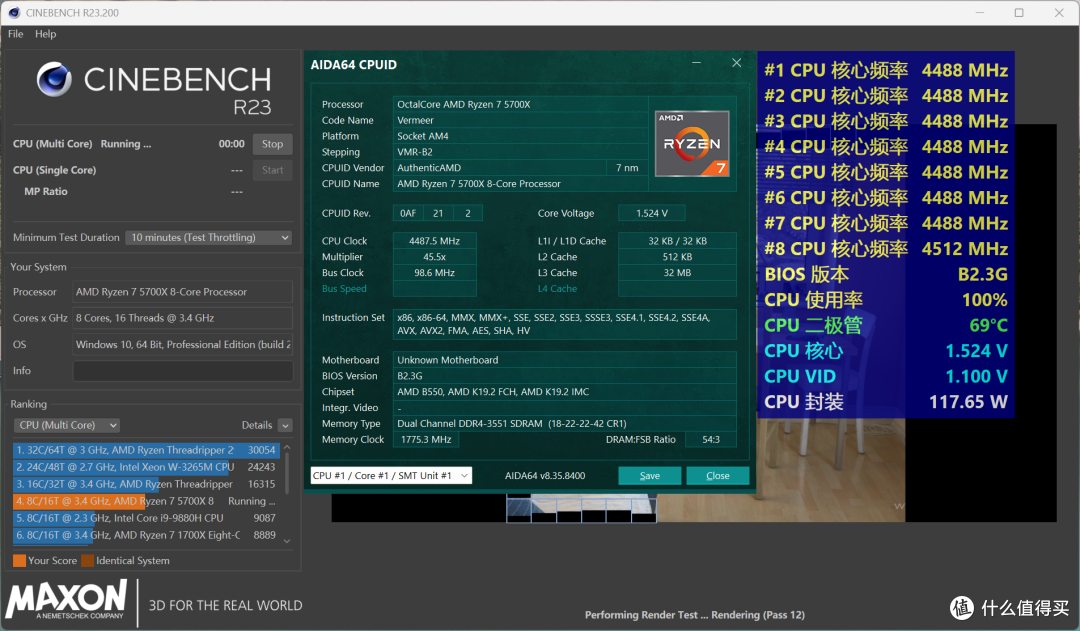Click the Performing Render Test status text

pos(694,615)
